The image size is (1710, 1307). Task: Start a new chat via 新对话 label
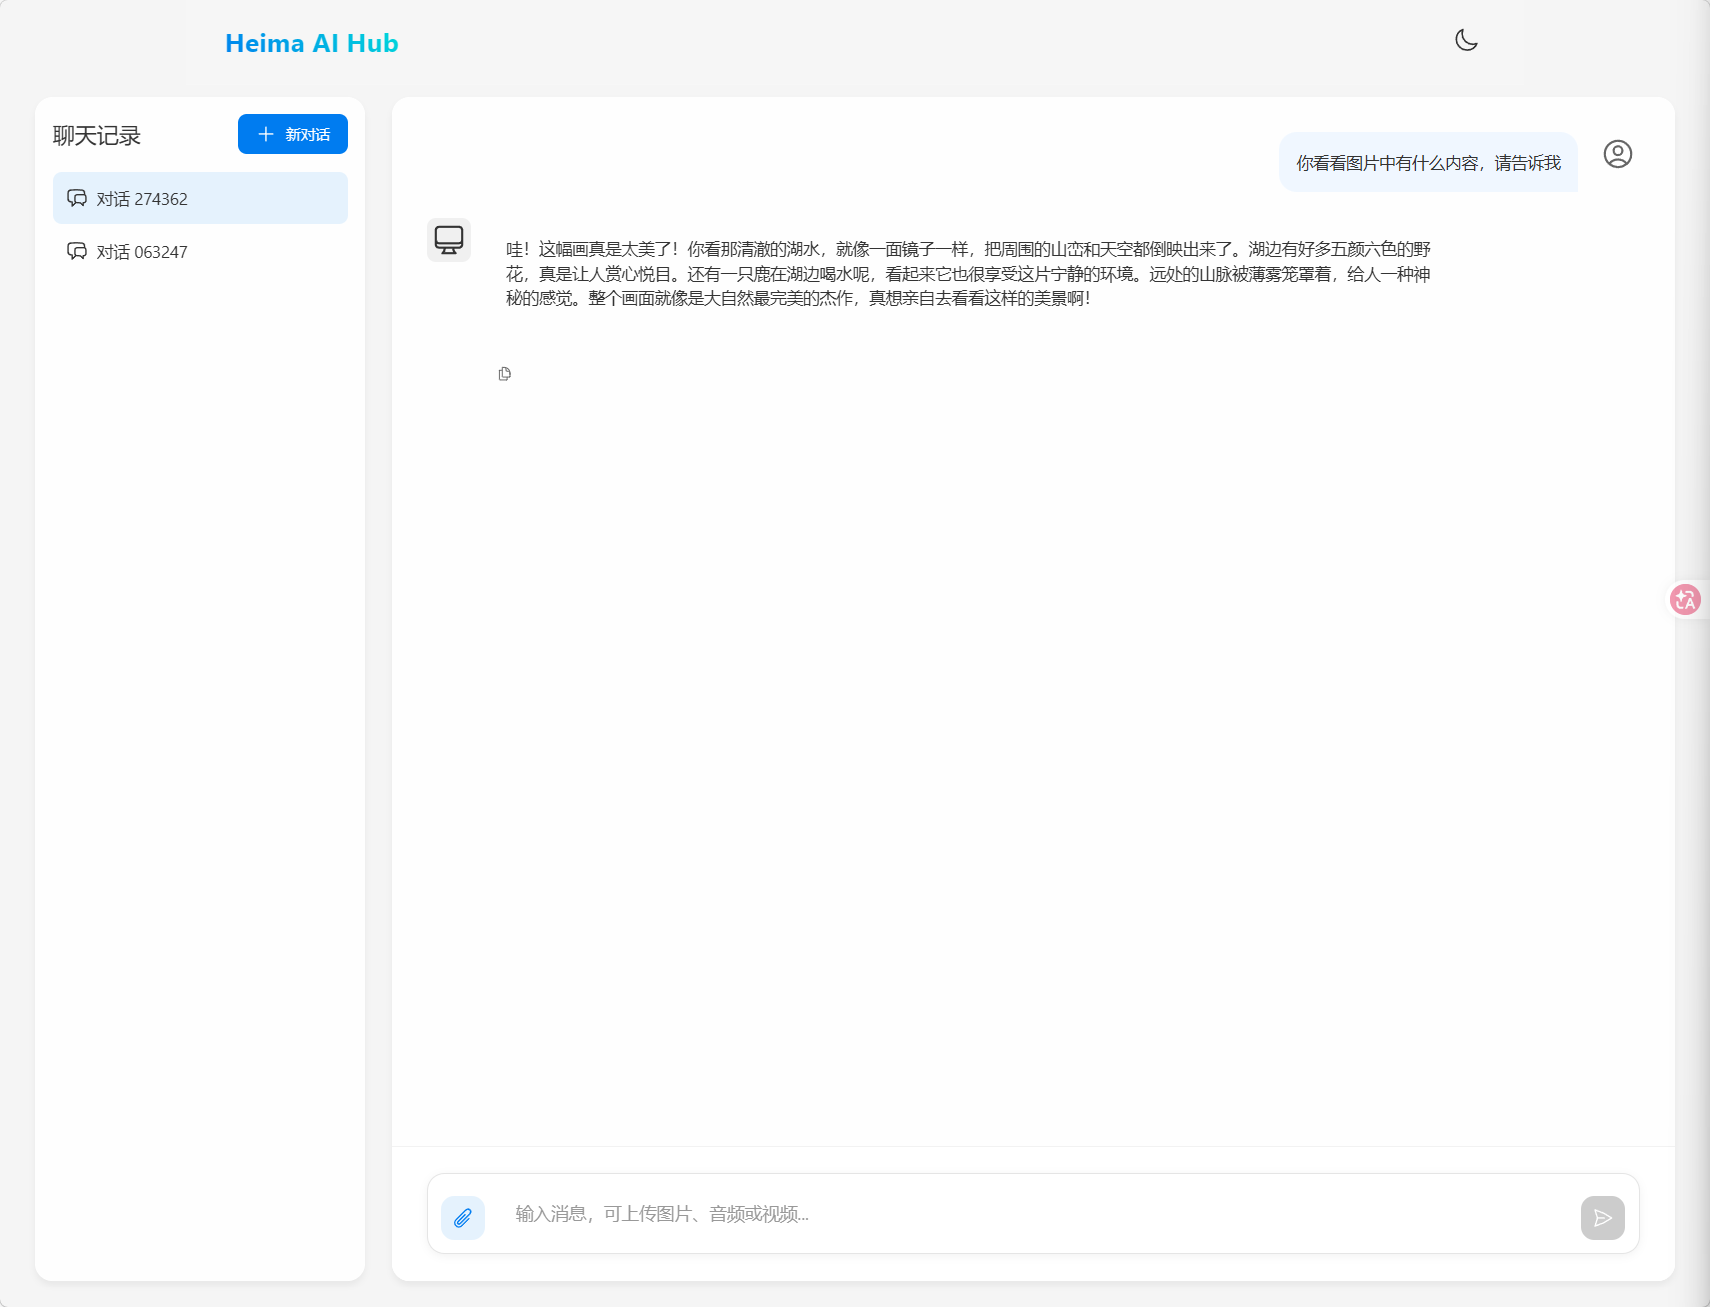pyautogui.click(x=308, y=135)
